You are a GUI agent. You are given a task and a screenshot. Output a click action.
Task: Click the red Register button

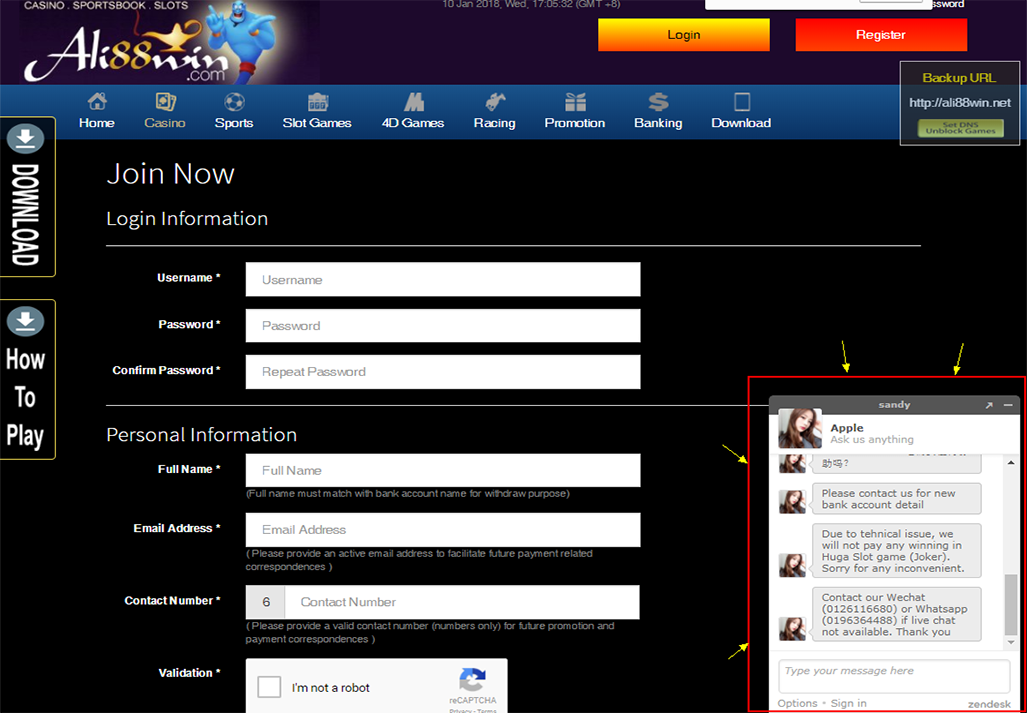(x=881, y=35)
